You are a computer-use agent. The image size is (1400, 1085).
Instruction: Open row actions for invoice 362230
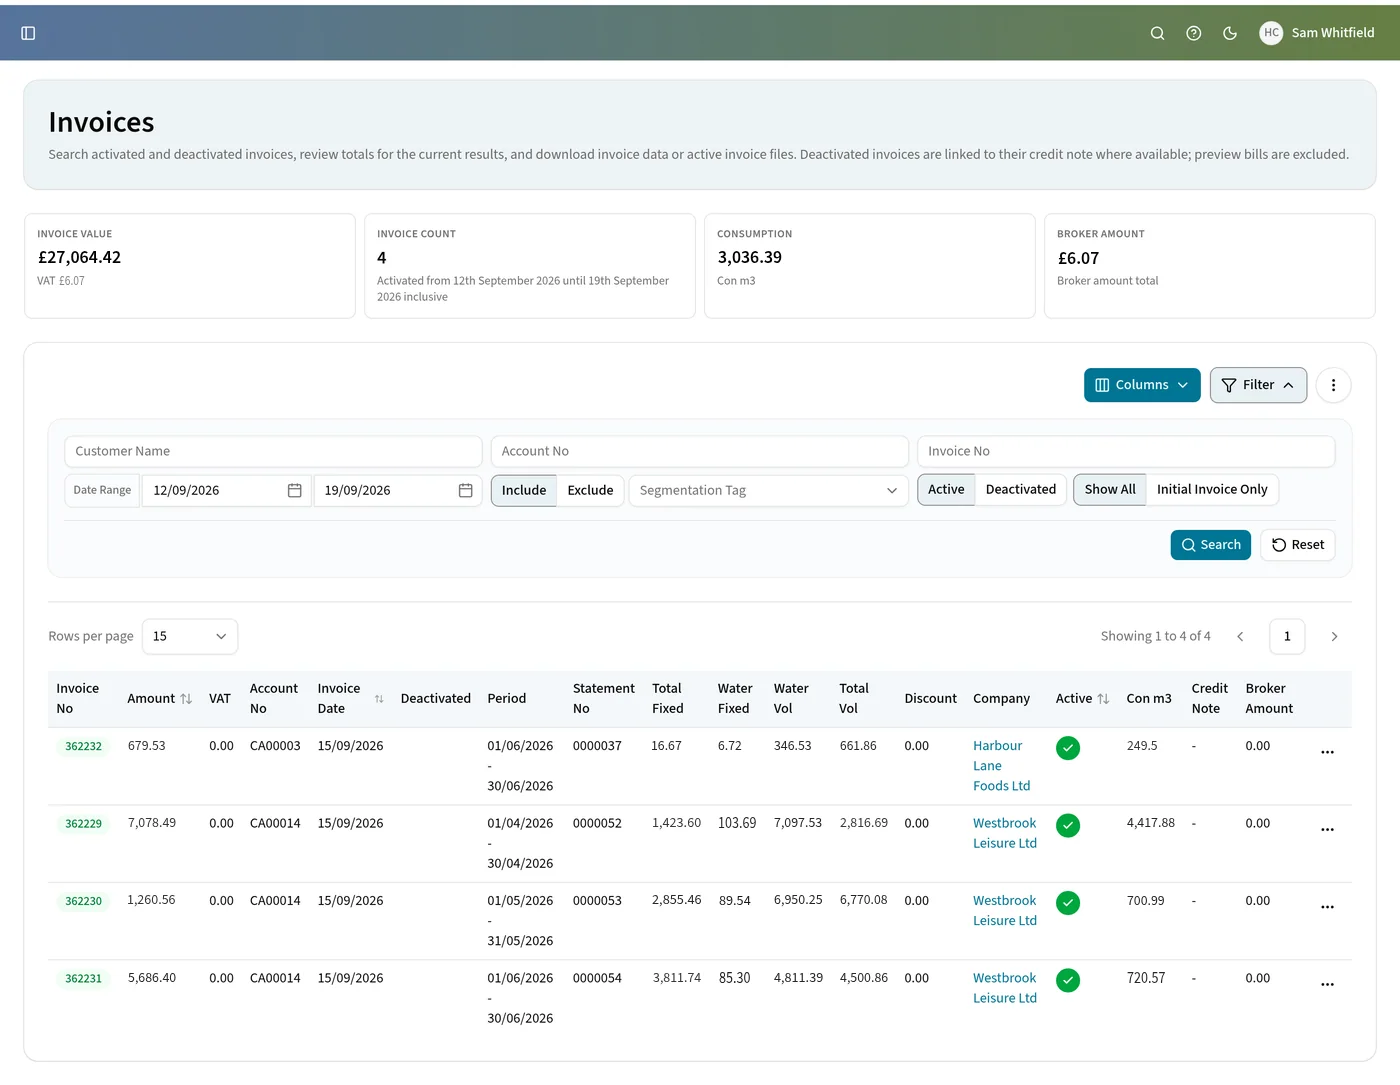1327,907
